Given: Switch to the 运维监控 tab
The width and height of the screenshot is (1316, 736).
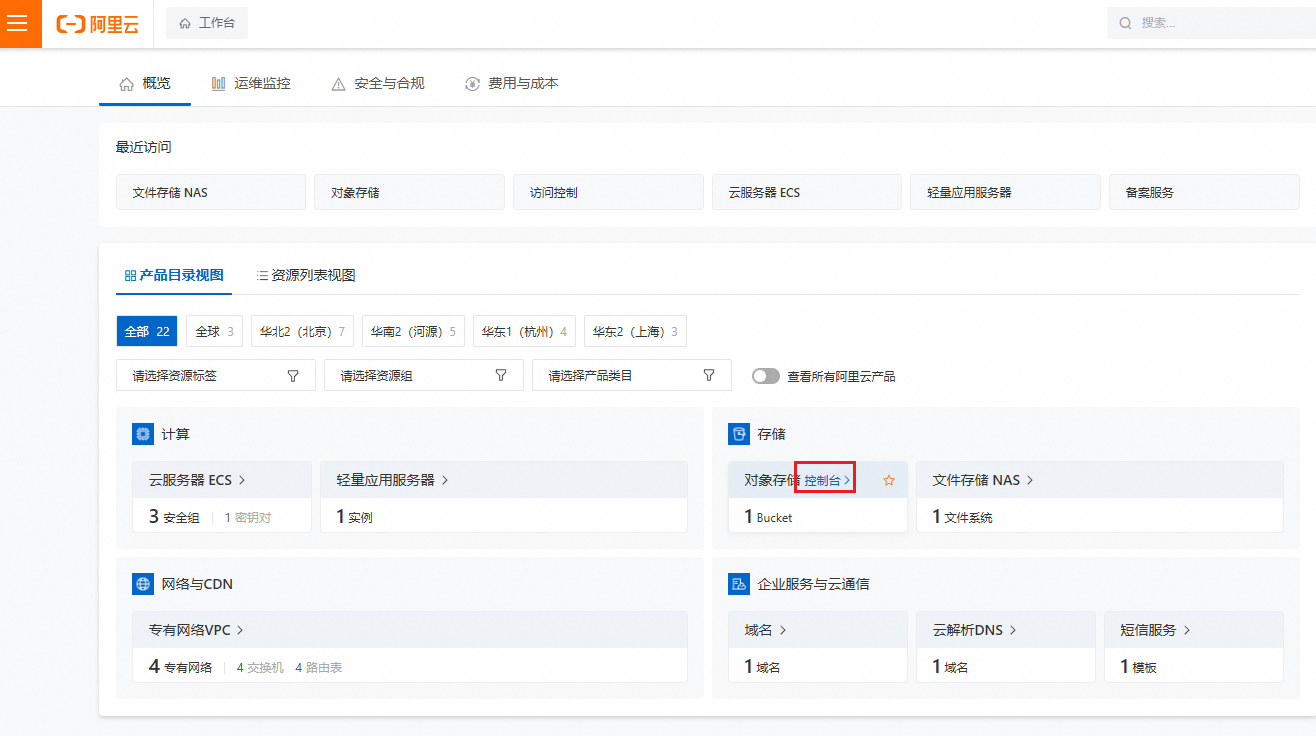Looking at the screenshot, I should (251, 84).
